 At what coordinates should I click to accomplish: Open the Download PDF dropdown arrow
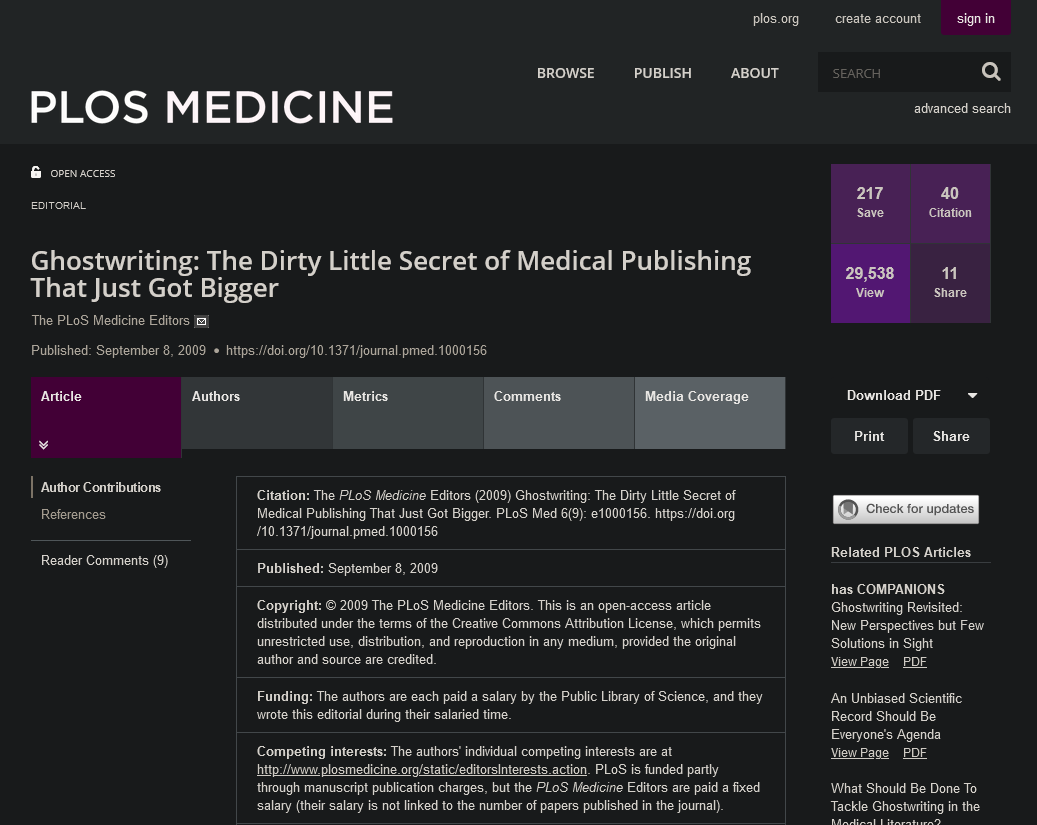click(x=972, y=396)
